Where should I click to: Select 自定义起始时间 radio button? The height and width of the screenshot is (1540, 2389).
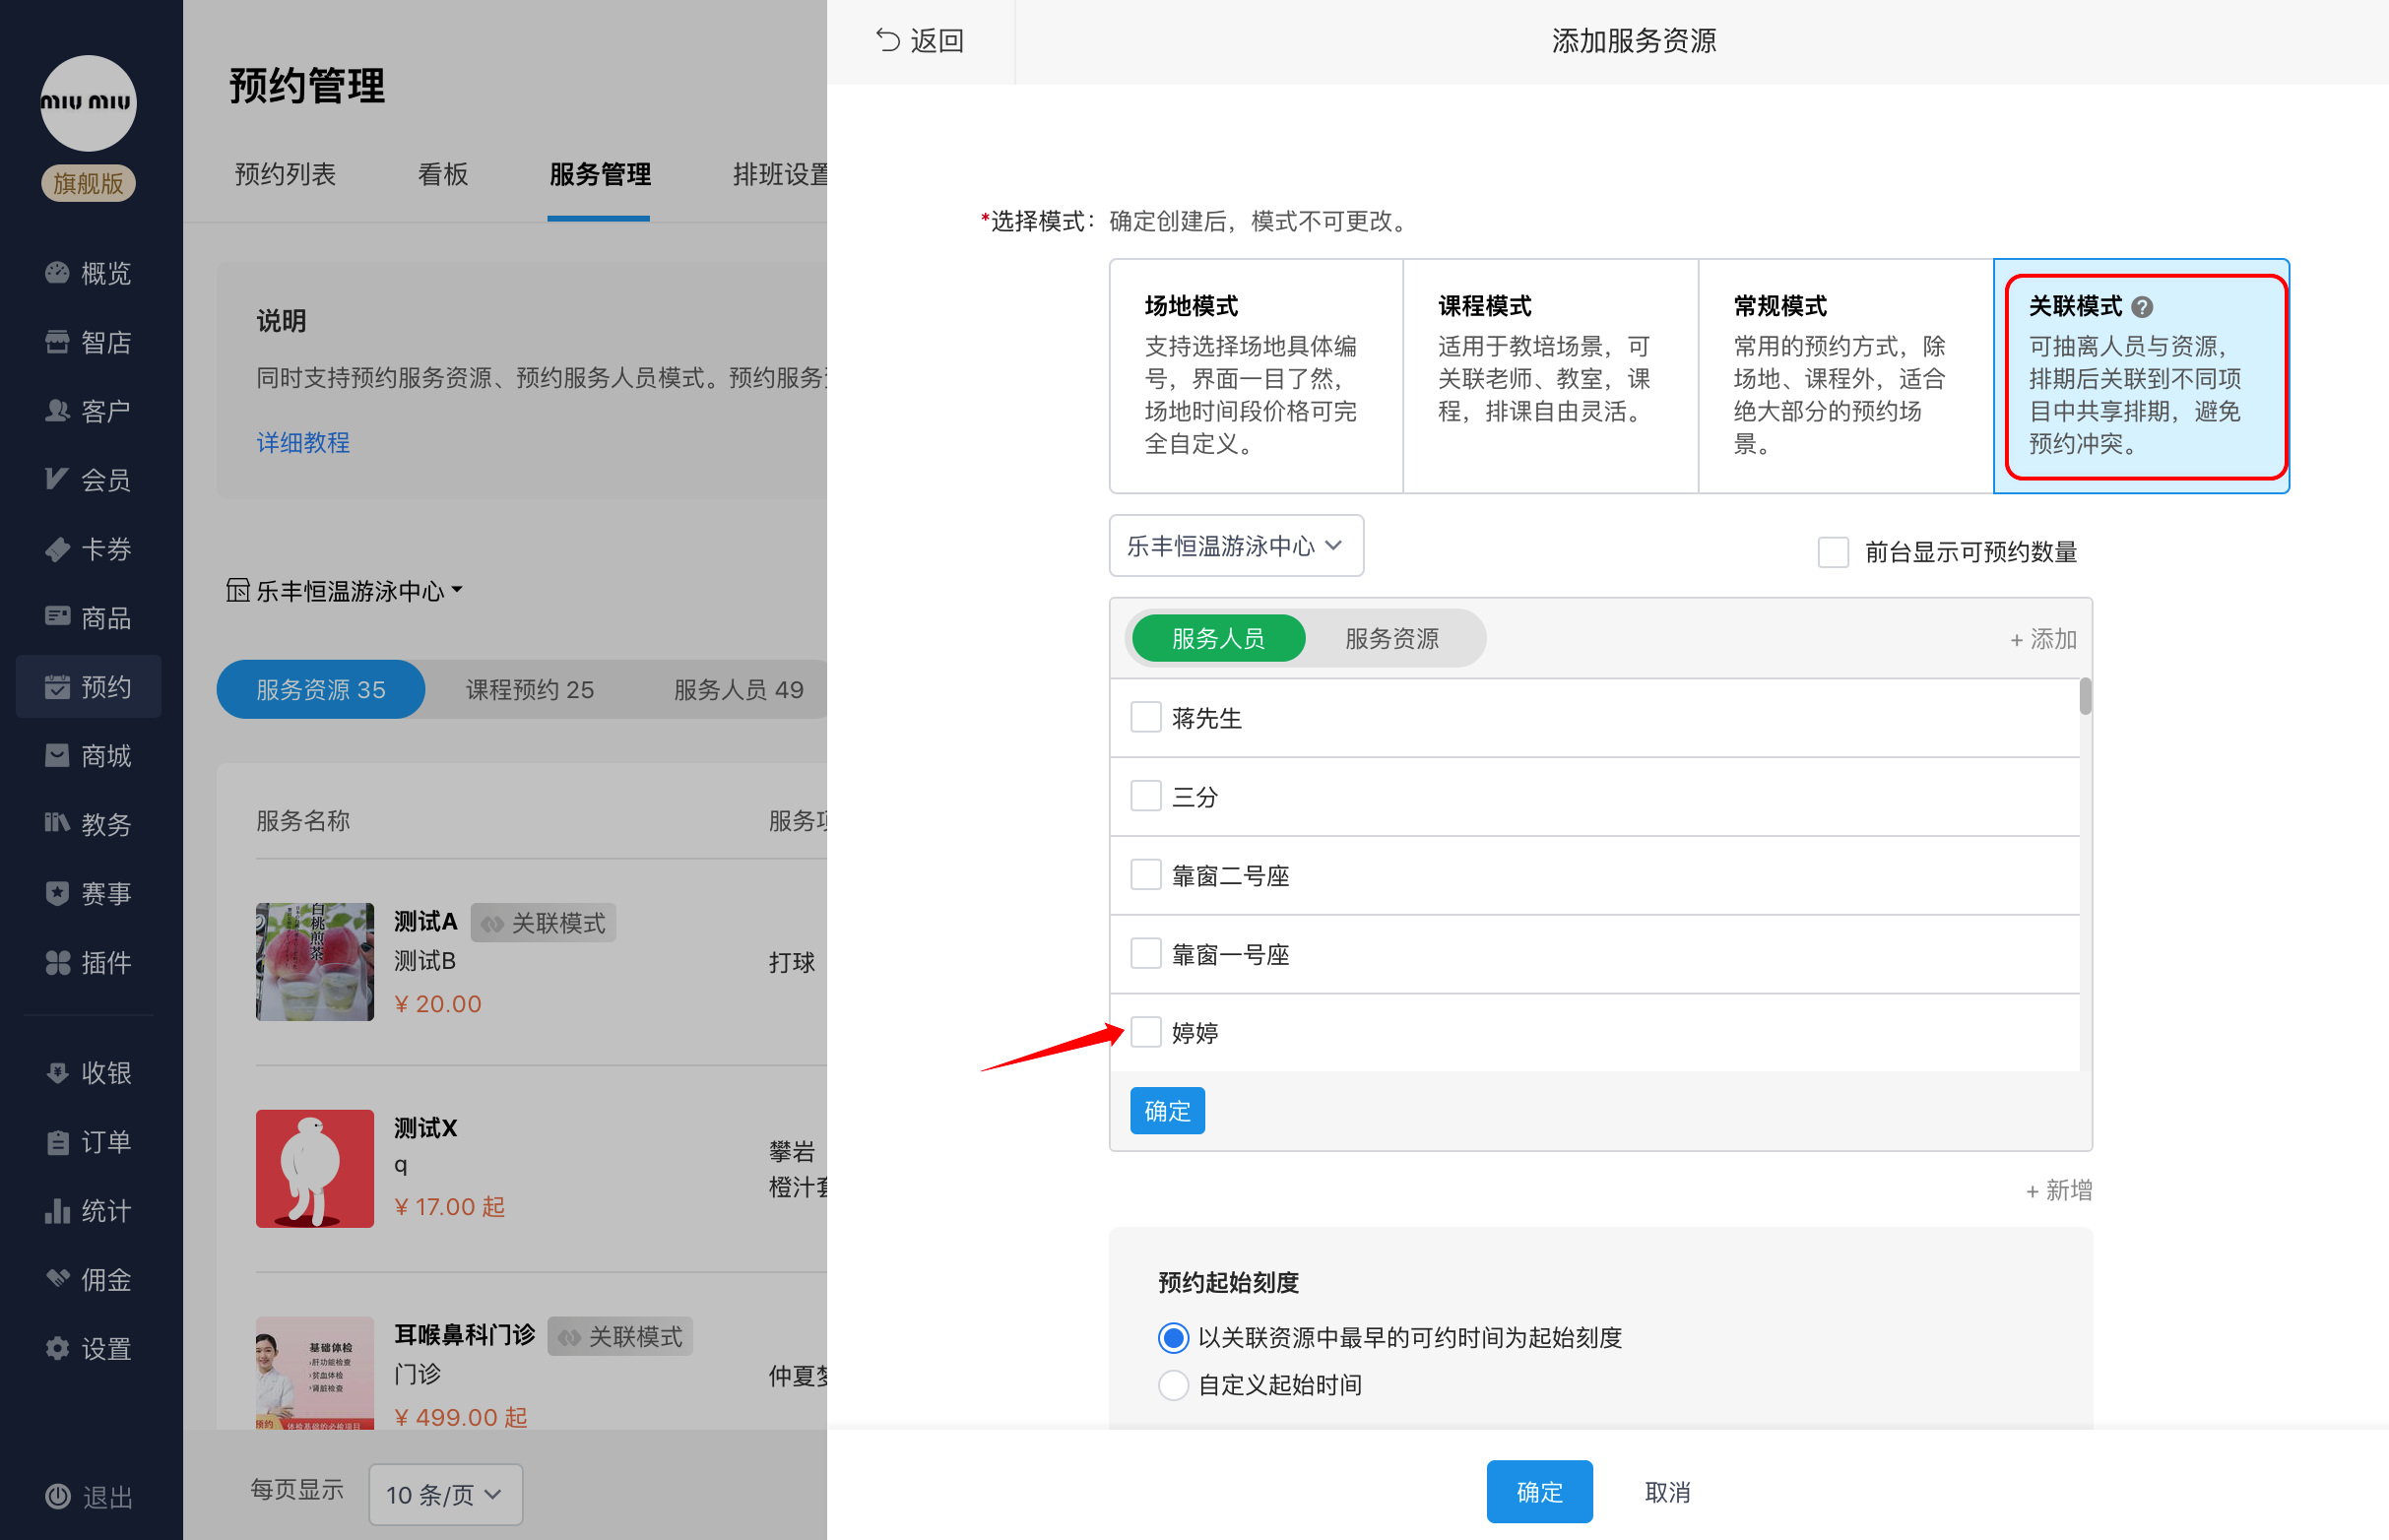coord(1173,1385)
